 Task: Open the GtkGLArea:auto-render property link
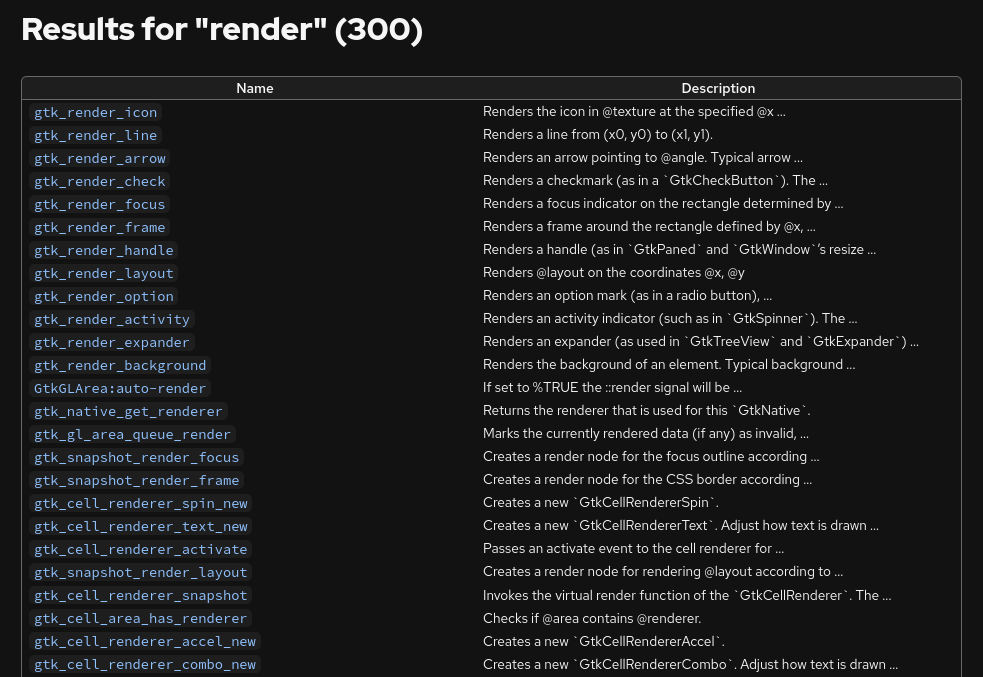click(x=120, y=388)
